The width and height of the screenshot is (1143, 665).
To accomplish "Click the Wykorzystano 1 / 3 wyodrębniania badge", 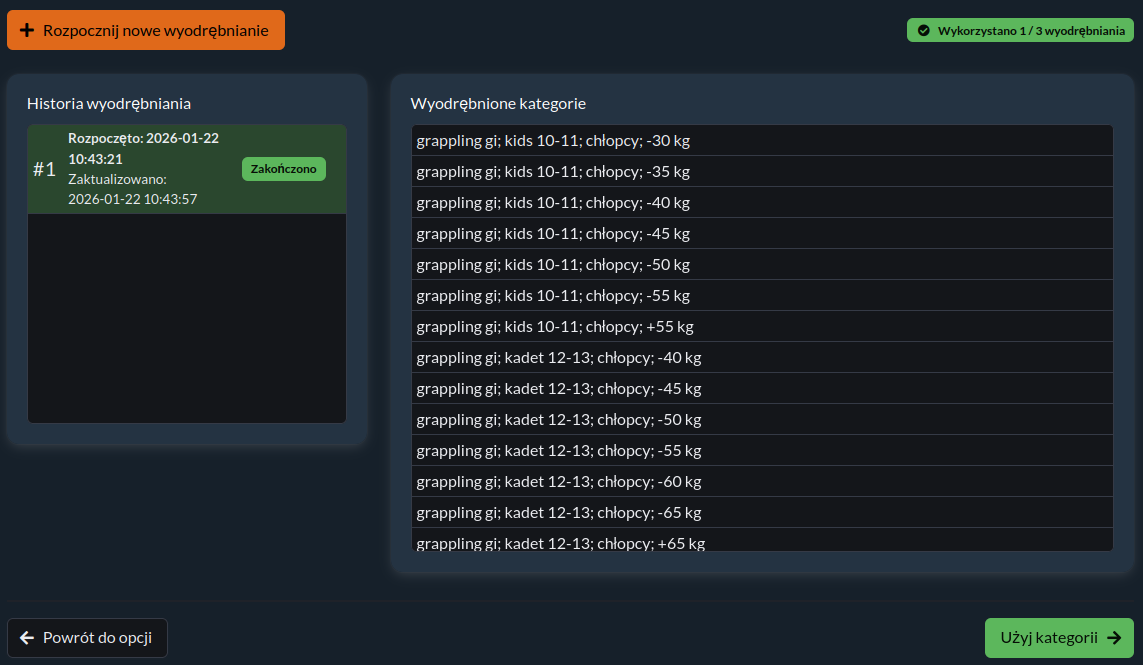I will [x=1020, y=31].
